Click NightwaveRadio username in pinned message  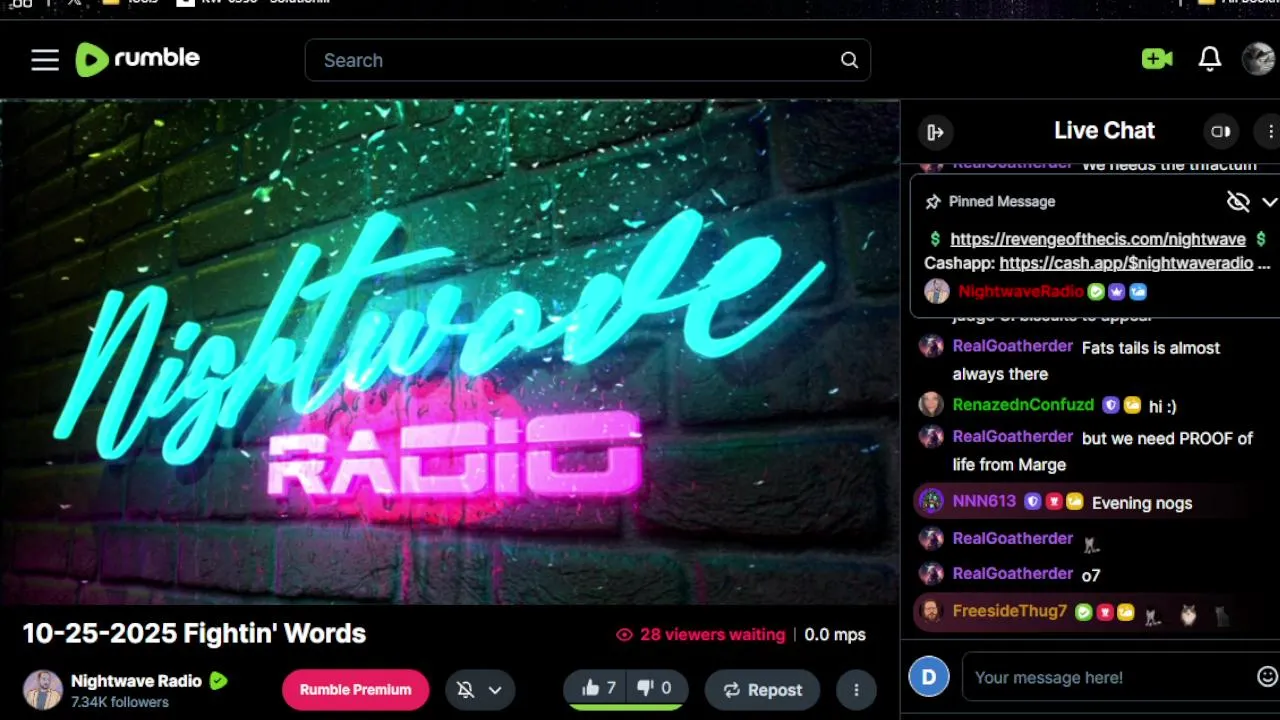(x=1020, y=291)
